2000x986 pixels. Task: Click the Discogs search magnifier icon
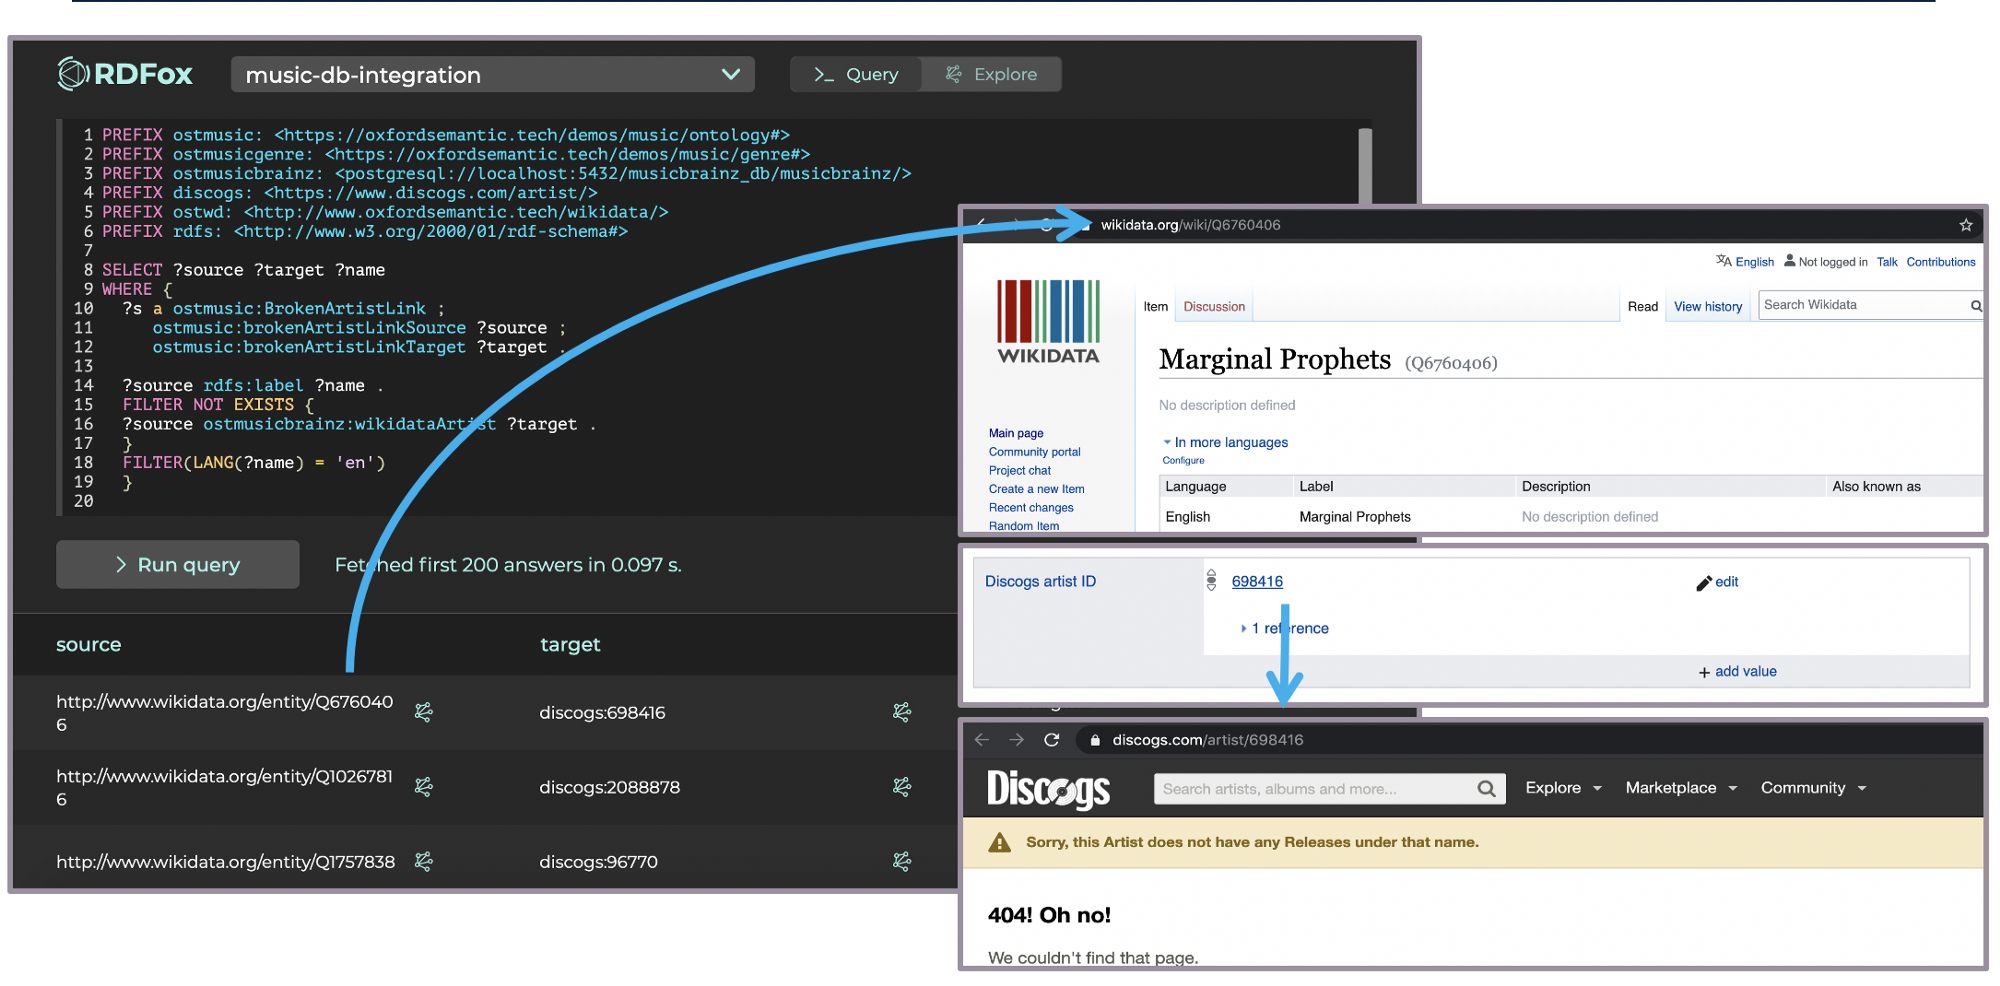coord(1487,789)
